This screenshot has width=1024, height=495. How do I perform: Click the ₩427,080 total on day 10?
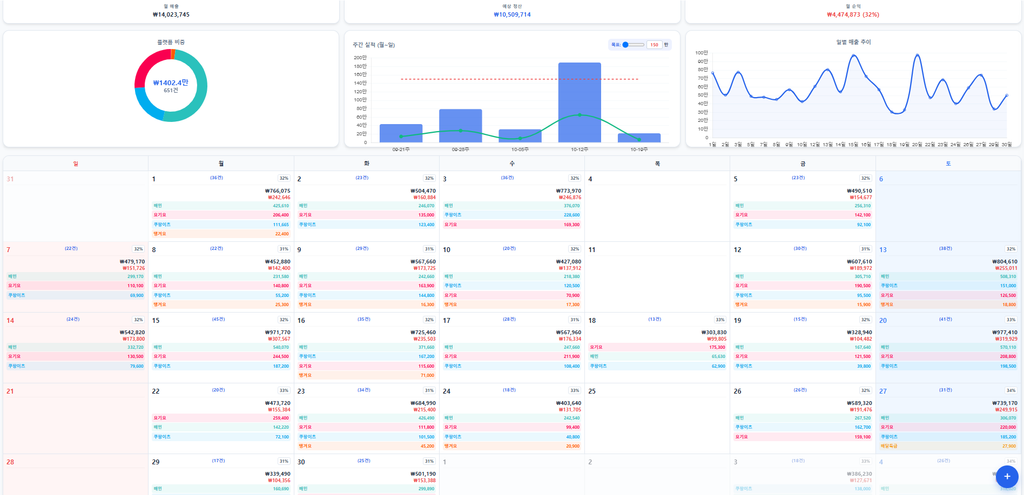coord(569,262)
